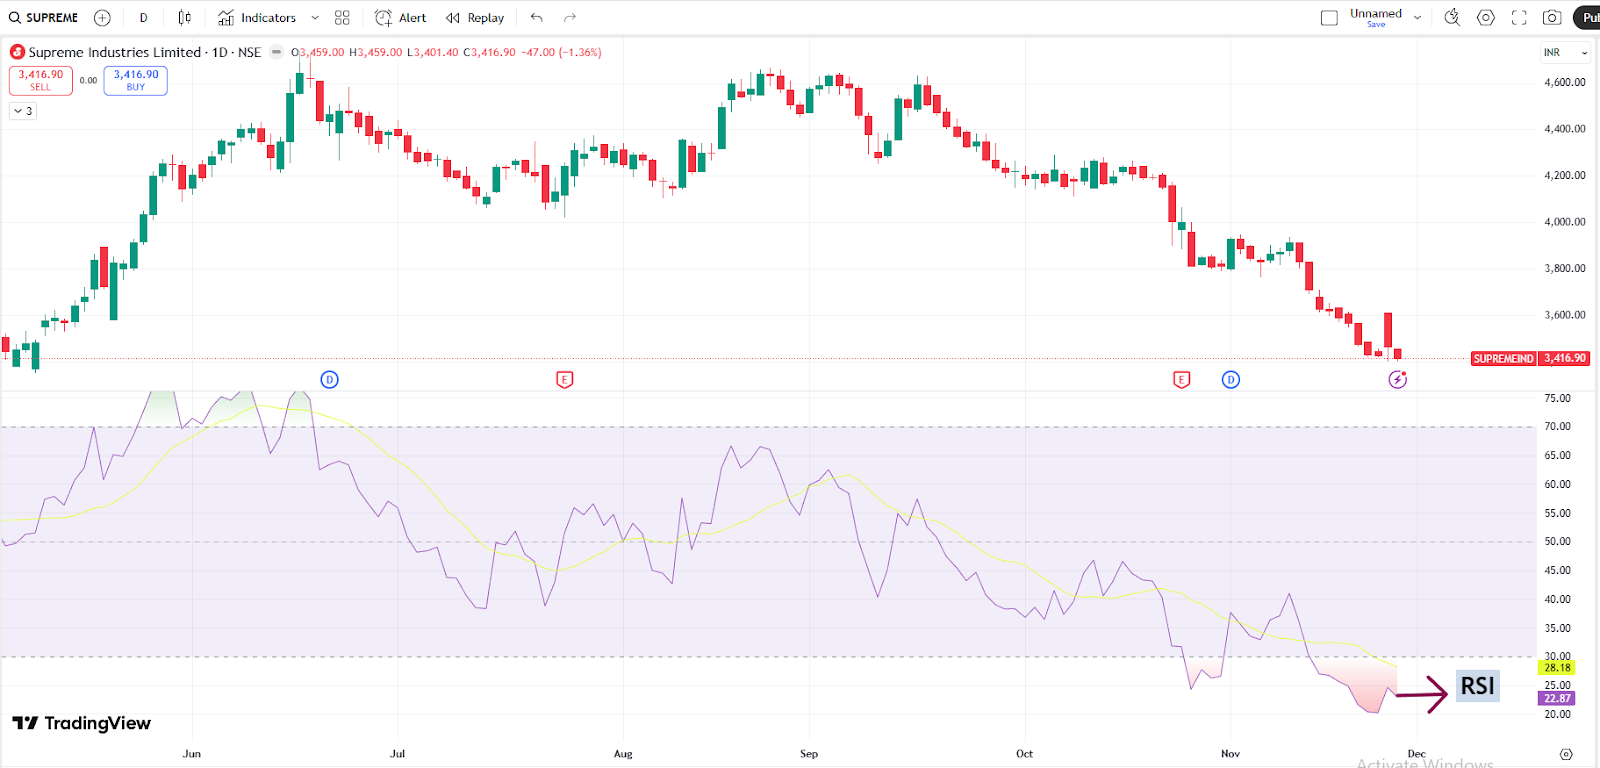Open chart settings hexagon icon
This screenshot has width=1600, height=768.
(1486, 18)
